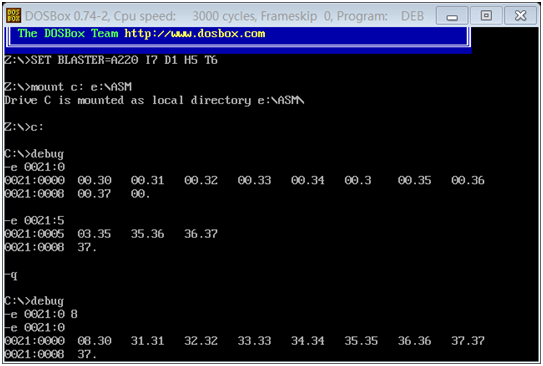
Task: Click the '-q' quit command line
Action: [11, 275]
